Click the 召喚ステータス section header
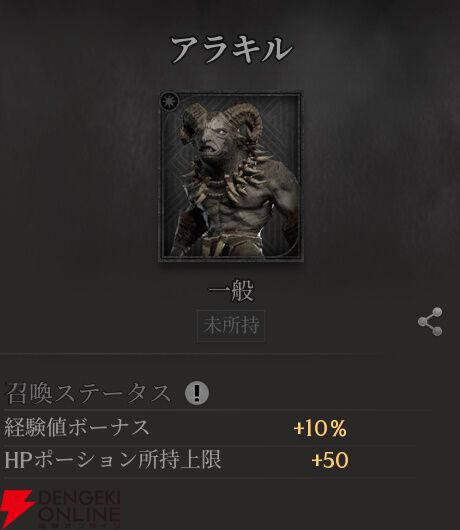The width and height of the screenshot is (460, 530). click(x=88, y=393)
